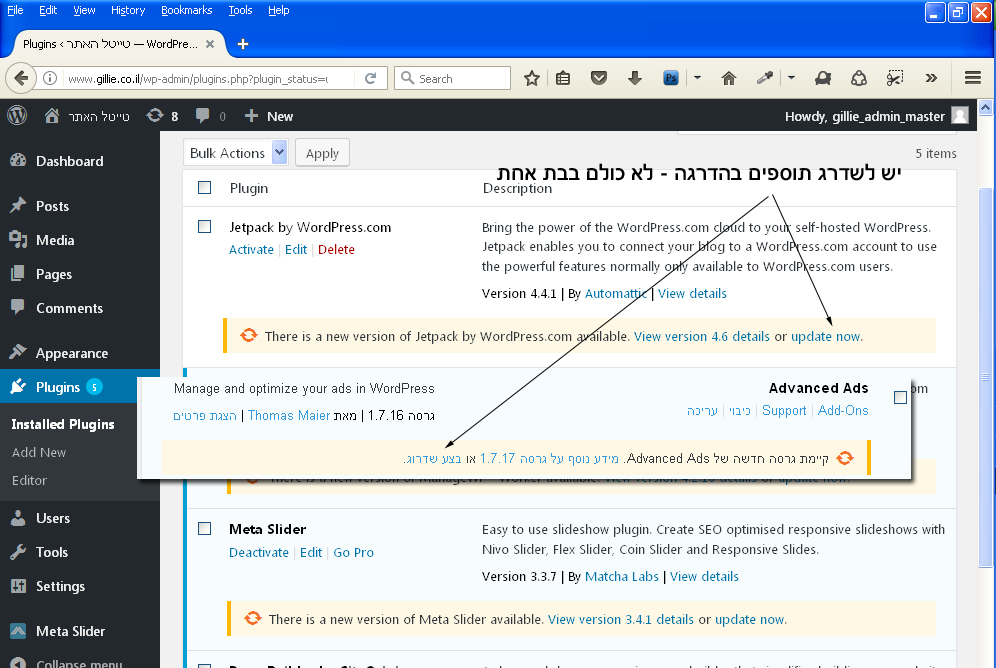Screen dimensions: 996x668
Task: Expand dropdown arrow next to Ps icon
Action: (x=697, y=78)
